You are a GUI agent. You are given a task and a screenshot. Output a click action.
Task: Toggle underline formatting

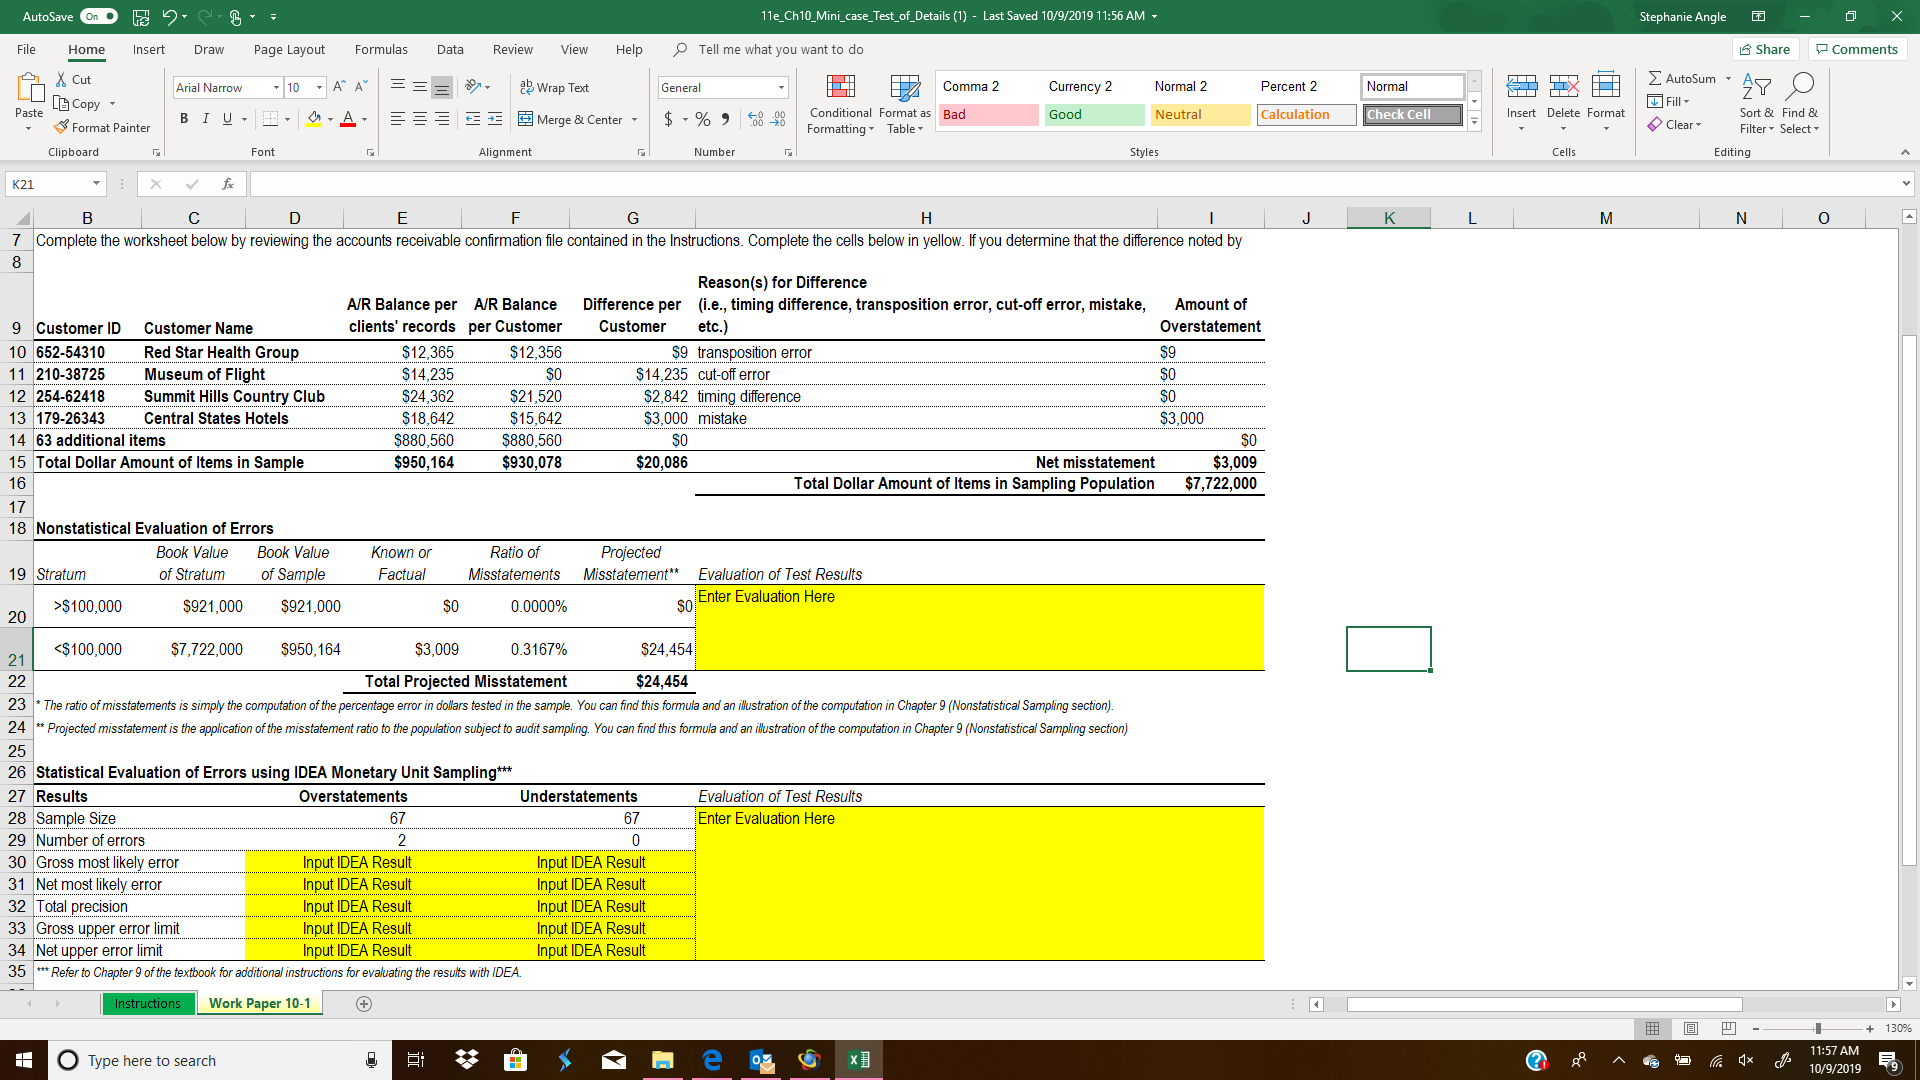pos(226,118)
